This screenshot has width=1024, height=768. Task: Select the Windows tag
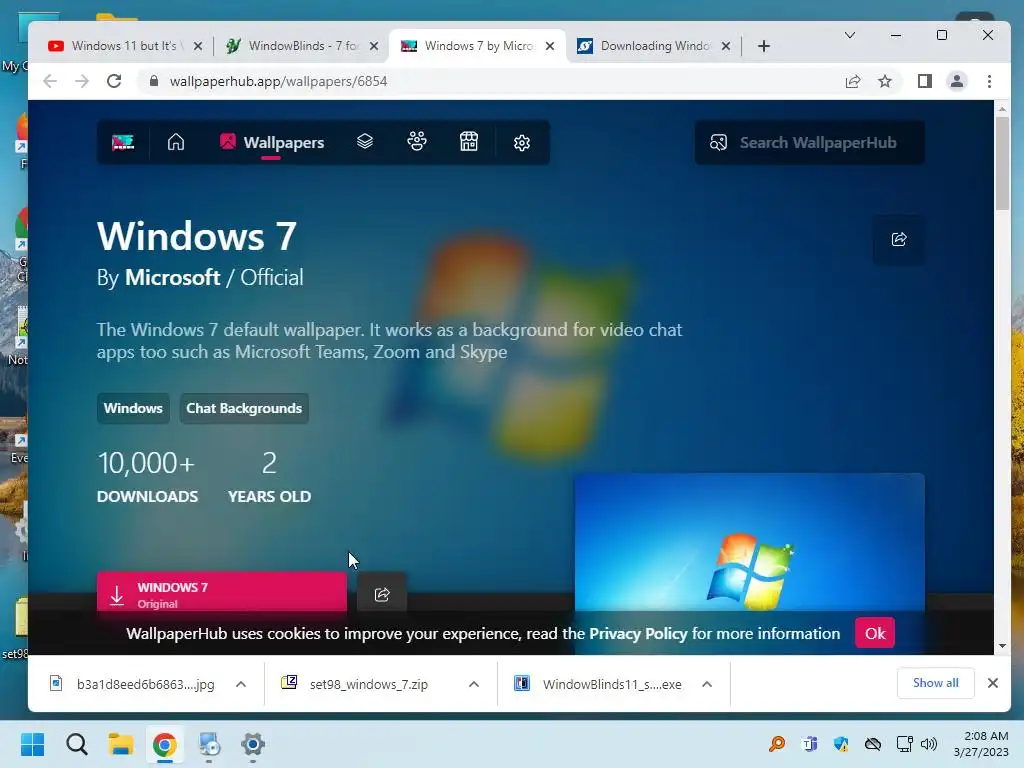(x=133, y=408)
